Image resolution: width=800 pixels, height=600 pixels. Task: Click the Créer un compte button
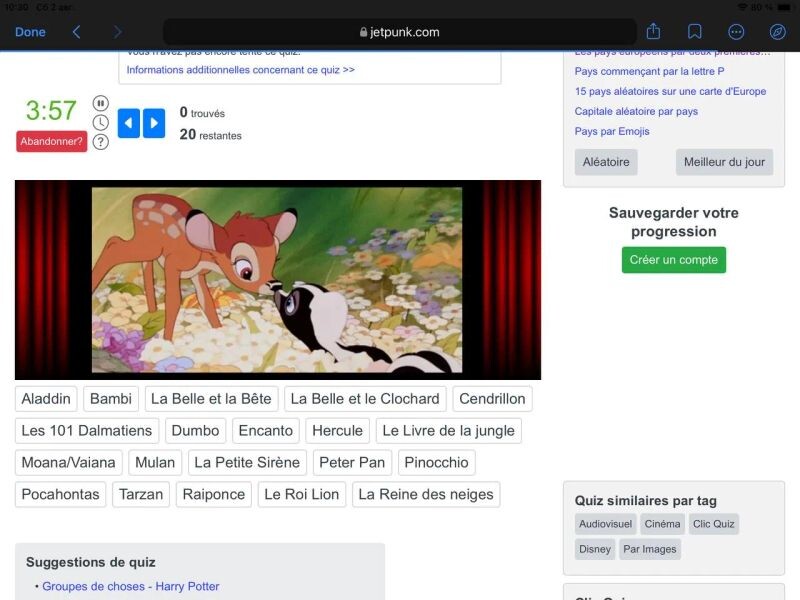(x=673, y=260)
